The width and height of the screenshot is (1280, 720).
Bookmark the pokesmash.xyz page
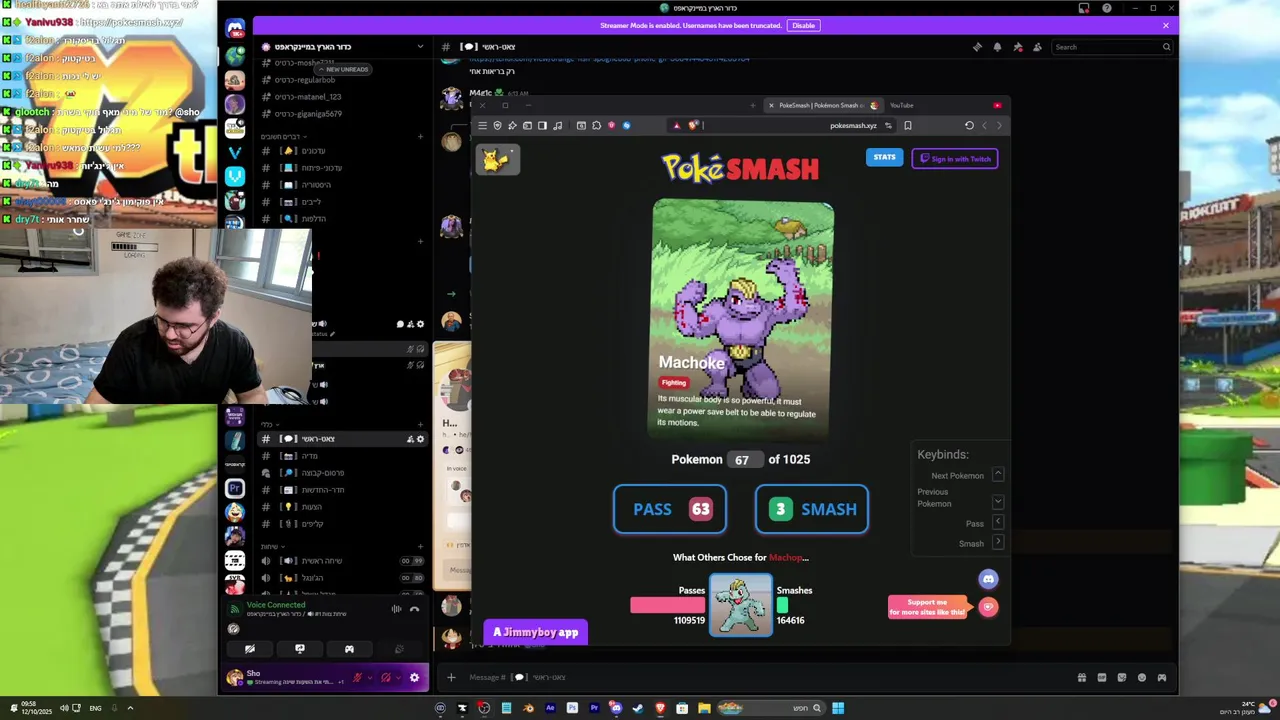point(907,125)
